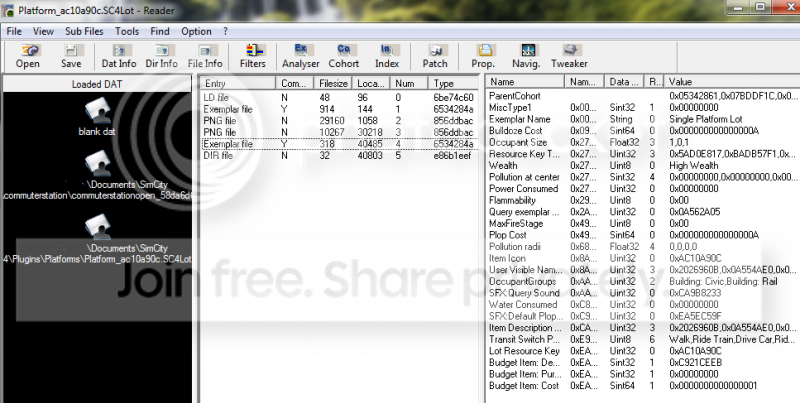Image resolution: width=800 pixels, height=403 pixels.
Task: Select the Lot Resource Key property
Action: [643, 351]
